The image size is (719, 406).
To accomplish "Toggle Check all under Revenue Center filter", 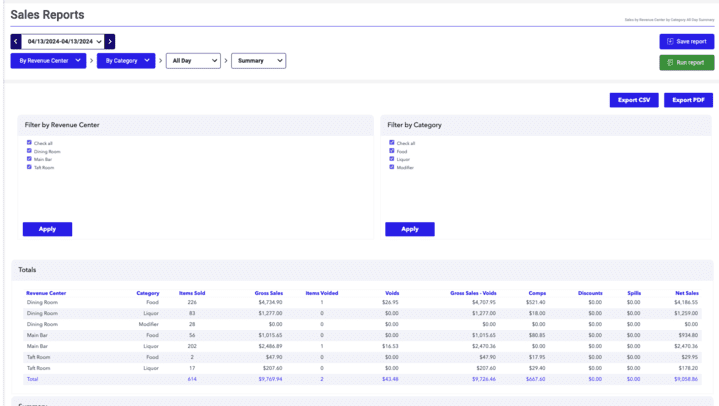I will pos(29,143).
